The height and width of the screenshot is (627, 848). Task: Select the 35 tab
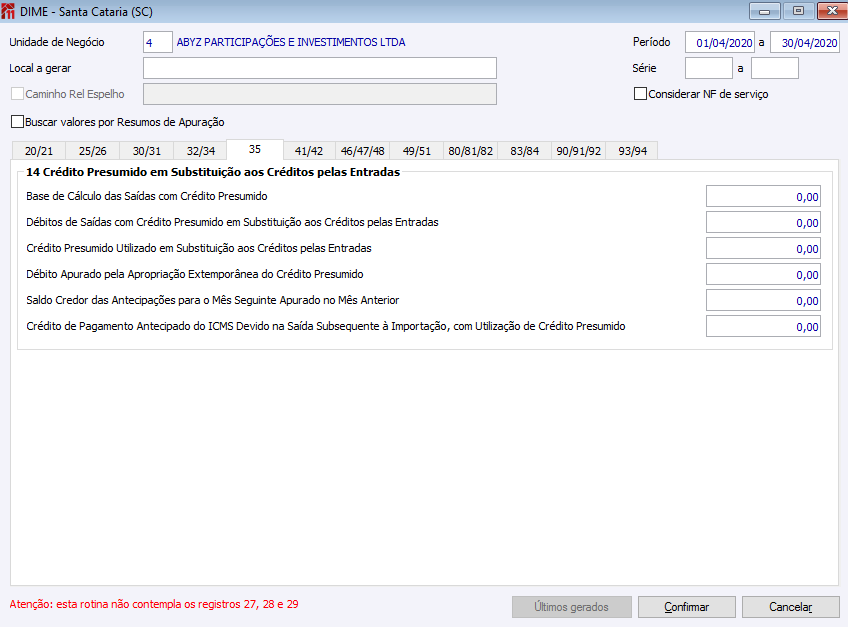pos(255,149)
